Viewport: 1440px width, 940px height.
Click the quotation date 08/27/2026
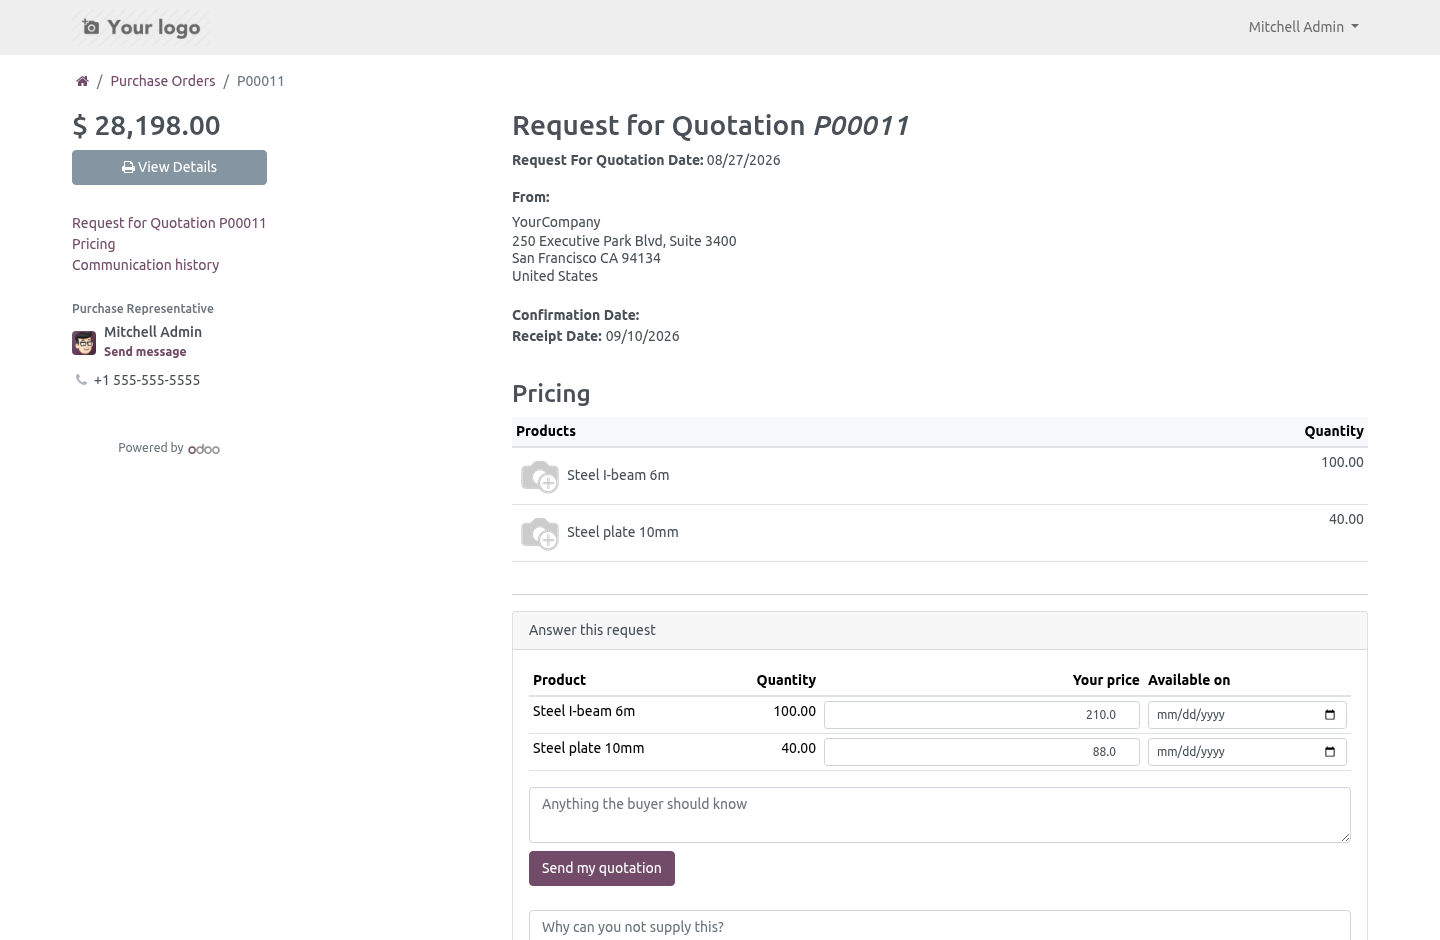point(743,160)
